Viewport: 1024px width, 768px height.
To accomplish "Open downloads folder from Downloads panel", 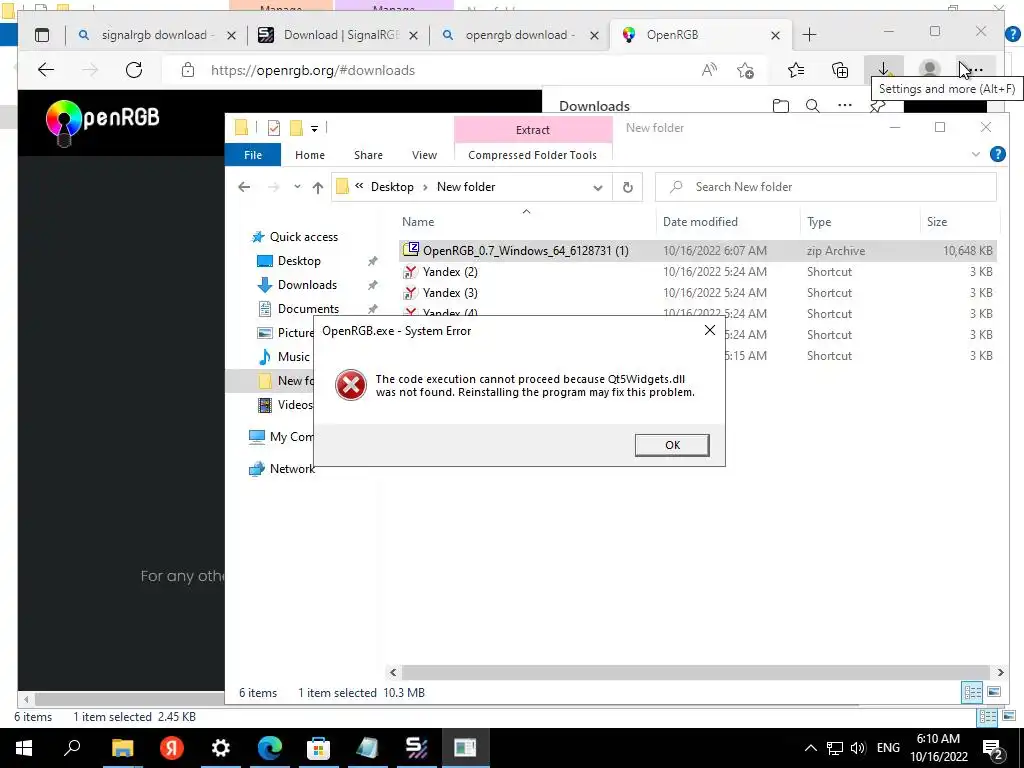I will 780,106.
